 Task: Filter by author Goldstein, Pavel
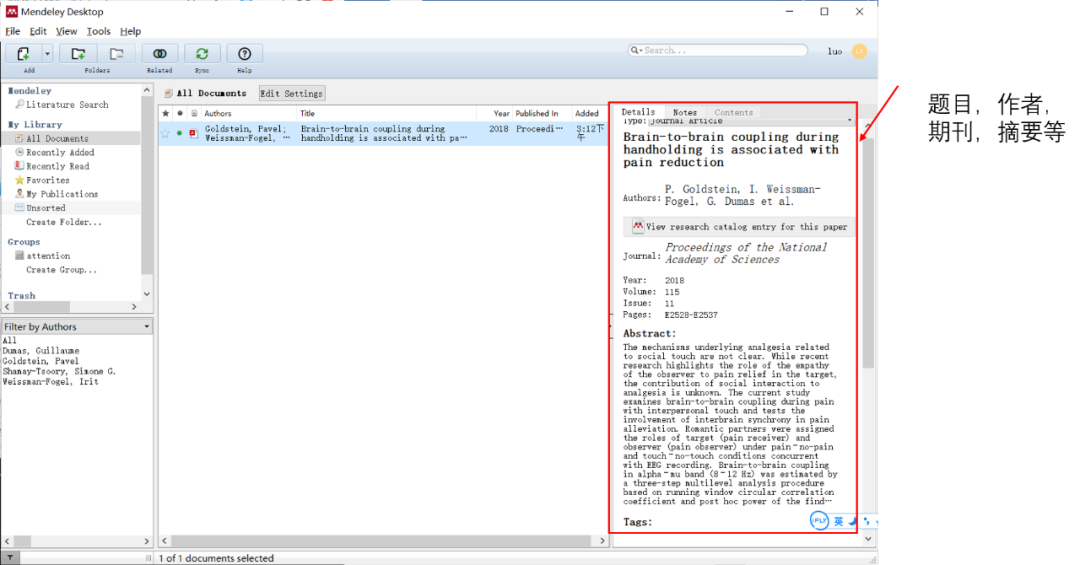[41, 361]
